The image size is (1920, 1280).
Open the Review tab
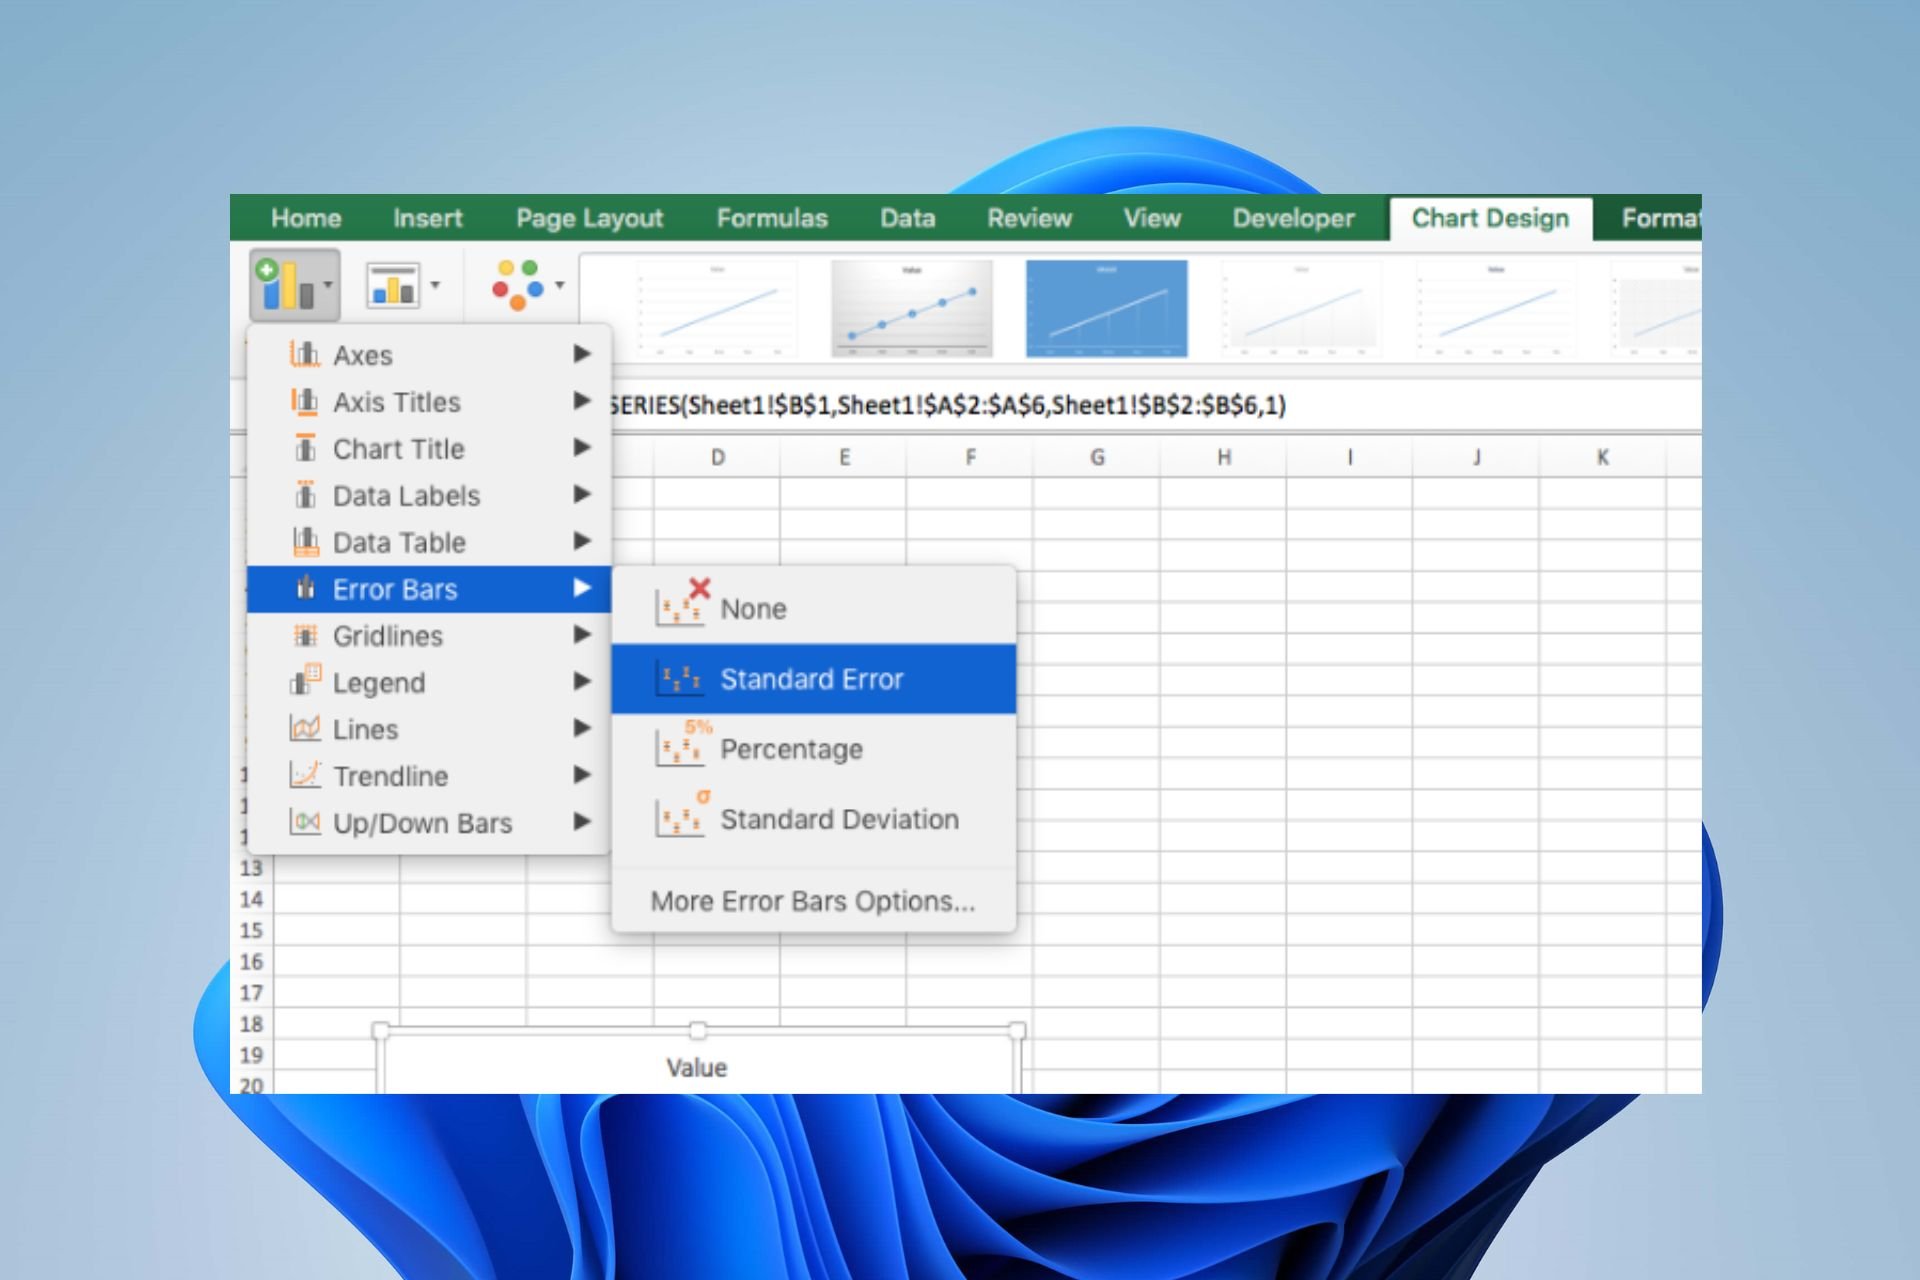pyautogui.click(x=1030, y=218)
